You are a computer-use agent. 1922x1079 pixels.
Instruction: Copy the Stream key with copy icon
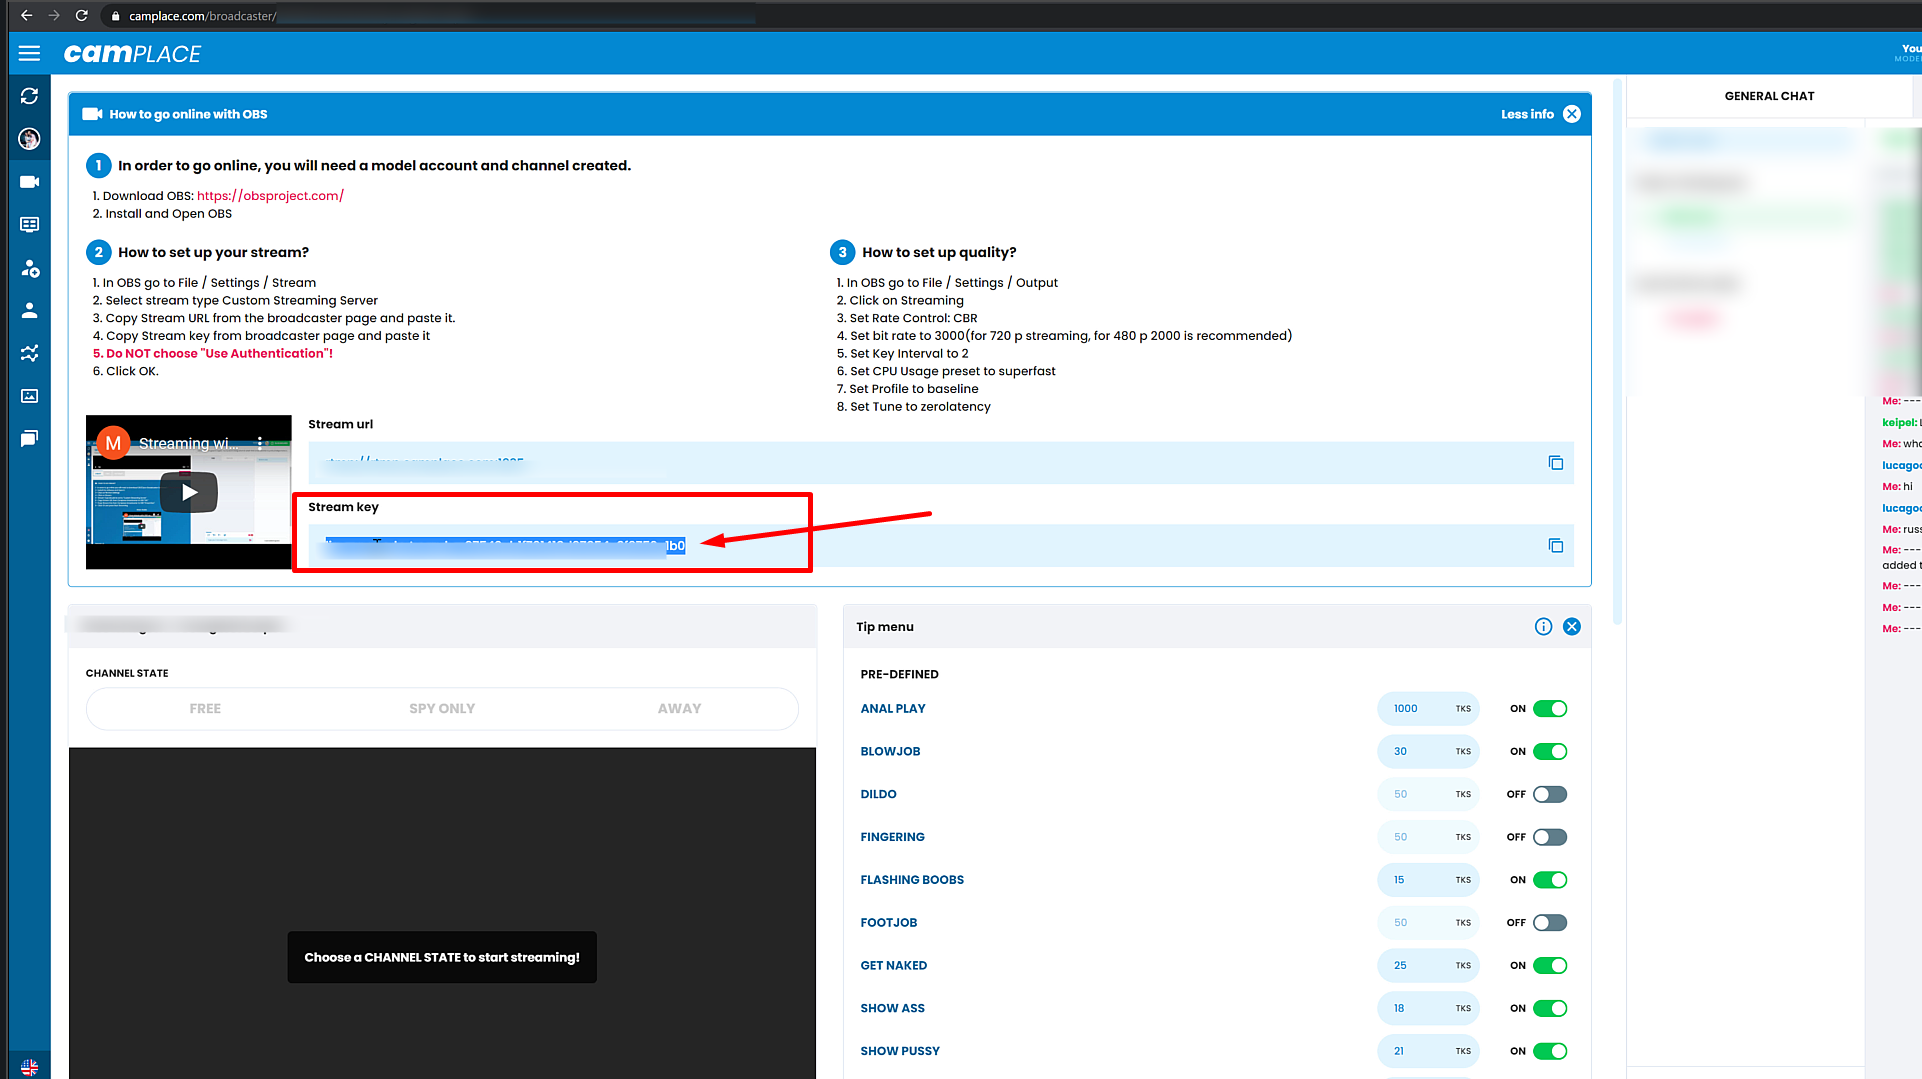coord(1555,546)
